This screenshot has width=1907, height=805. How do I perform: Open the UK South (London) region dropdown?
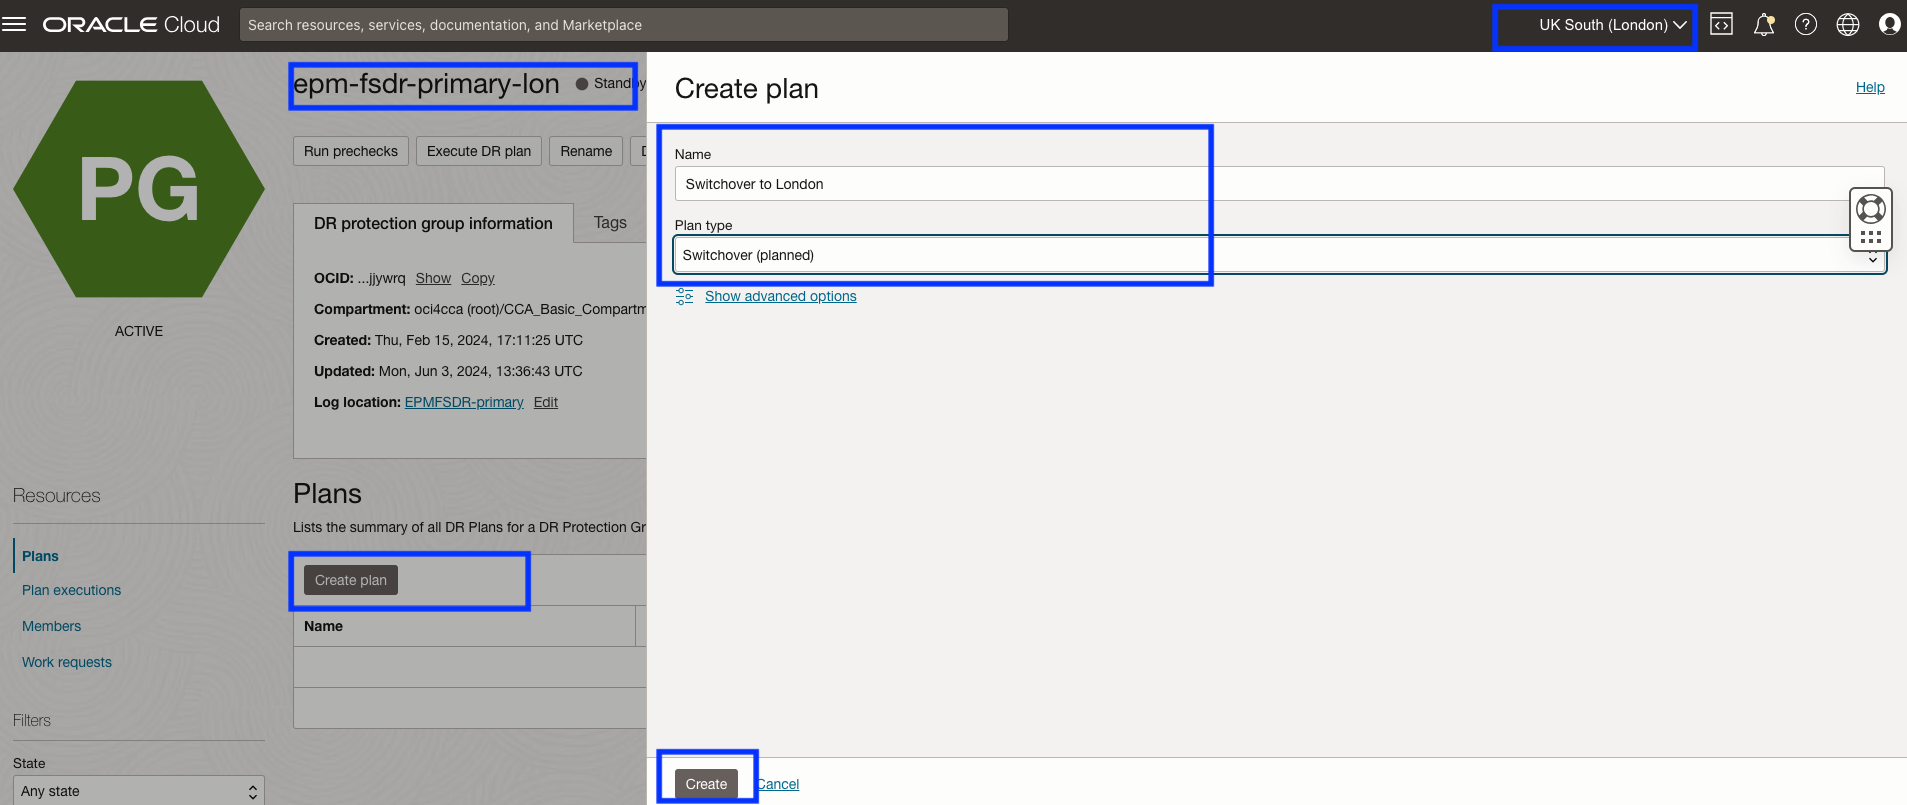[1613, 25]
